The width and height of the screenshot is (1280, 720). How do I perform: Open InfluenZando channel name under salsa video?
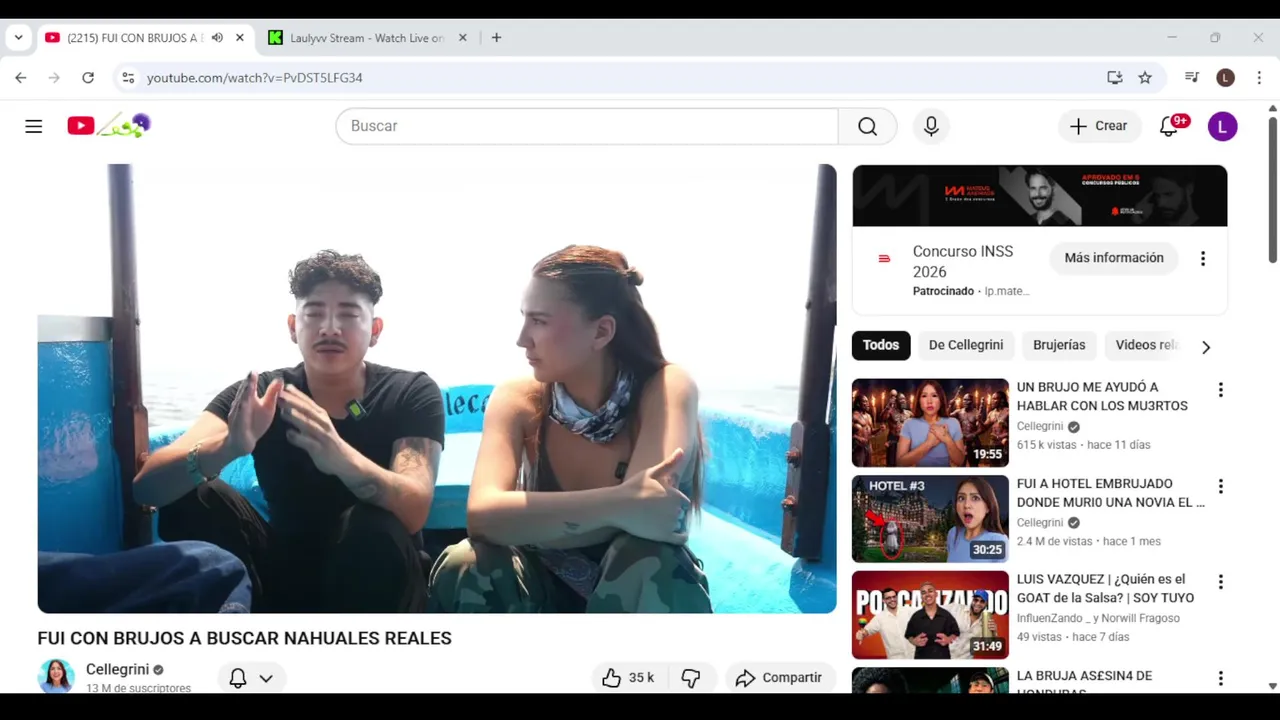tap(1098, 618)
